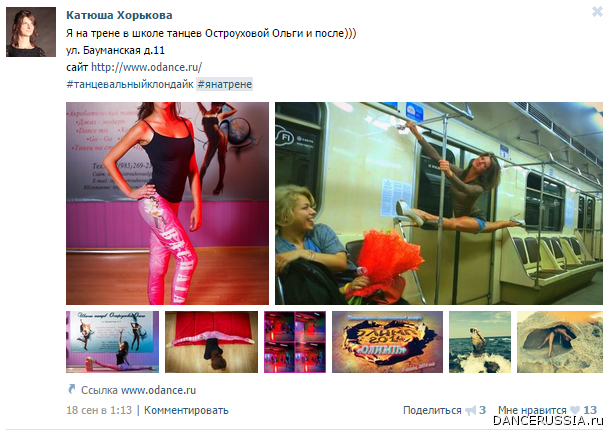
Task: Follow the http://www.odance.ru/ link in the post text
Action: point(146,67)
